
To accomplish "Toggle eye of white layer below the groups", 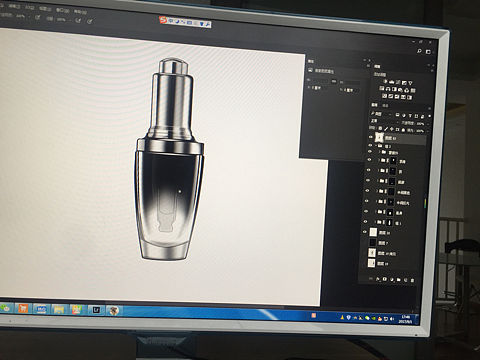I will [365, 232].
